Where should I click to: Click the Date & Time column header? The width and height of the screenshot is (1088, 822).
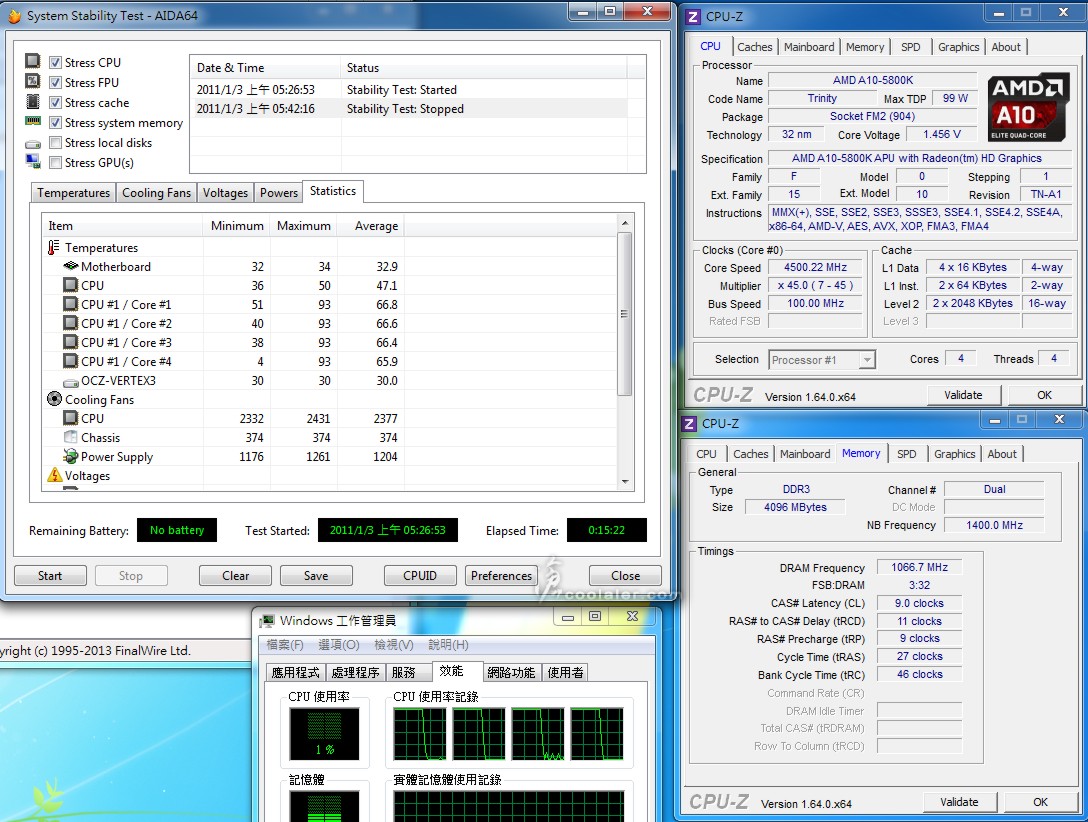pyautogui.click(x=266, y=68)
